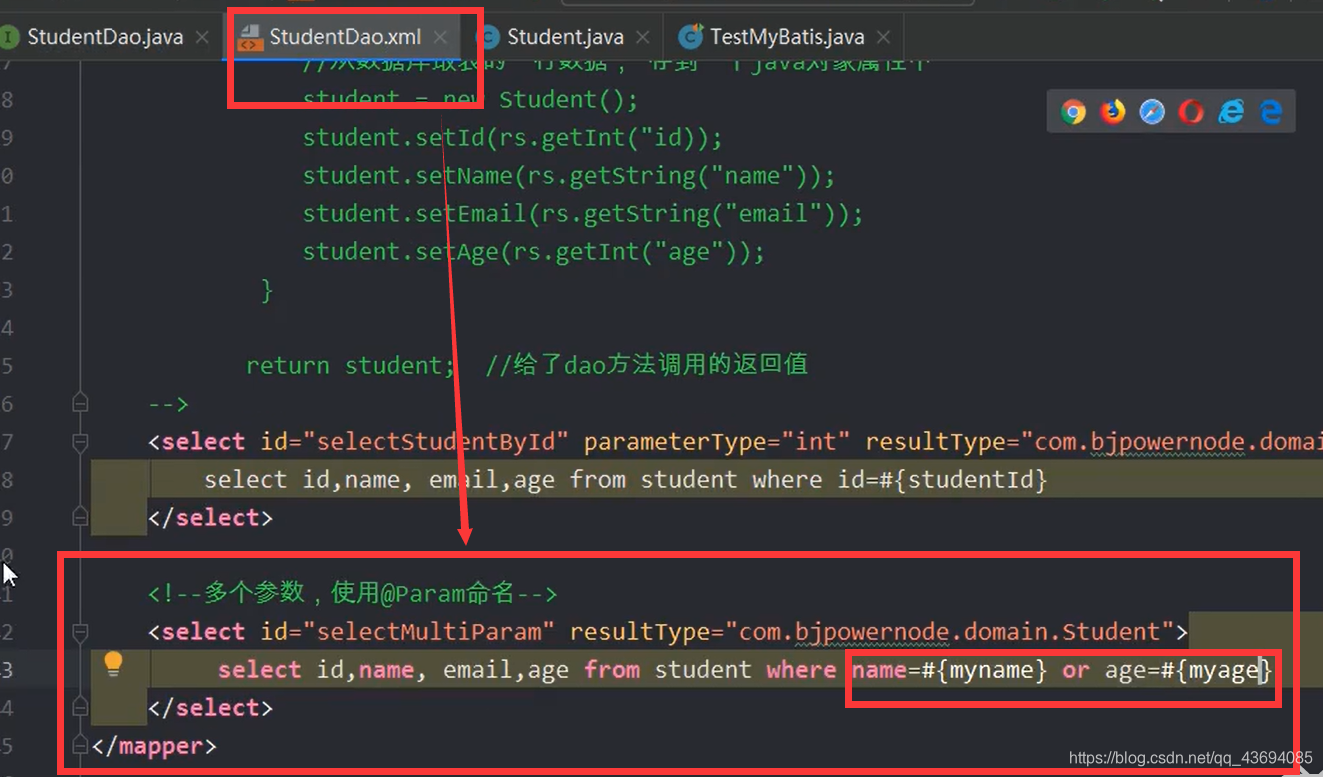Click the Student.java class file icon
The height and width of the screenshot is (777, 1323).
(x=488, y=38)
